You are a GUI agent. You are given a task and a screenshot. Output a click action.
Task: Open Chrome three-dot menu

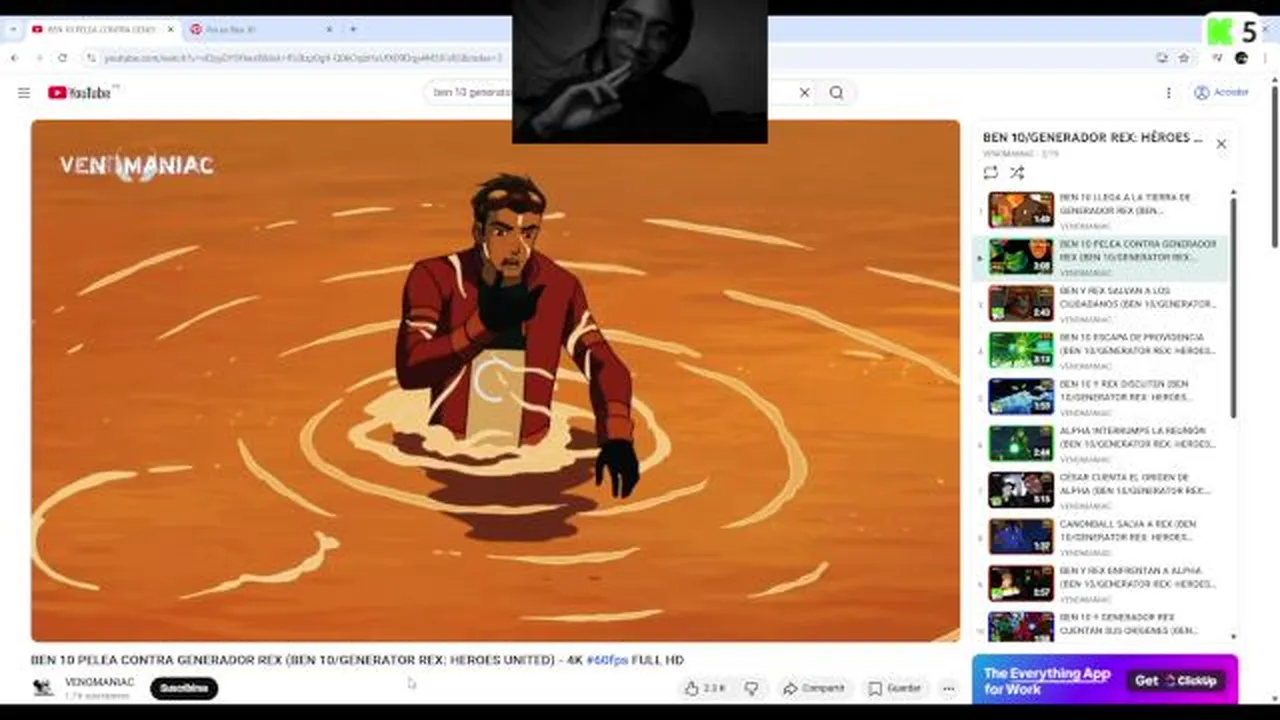click(x=1264, y=58)
